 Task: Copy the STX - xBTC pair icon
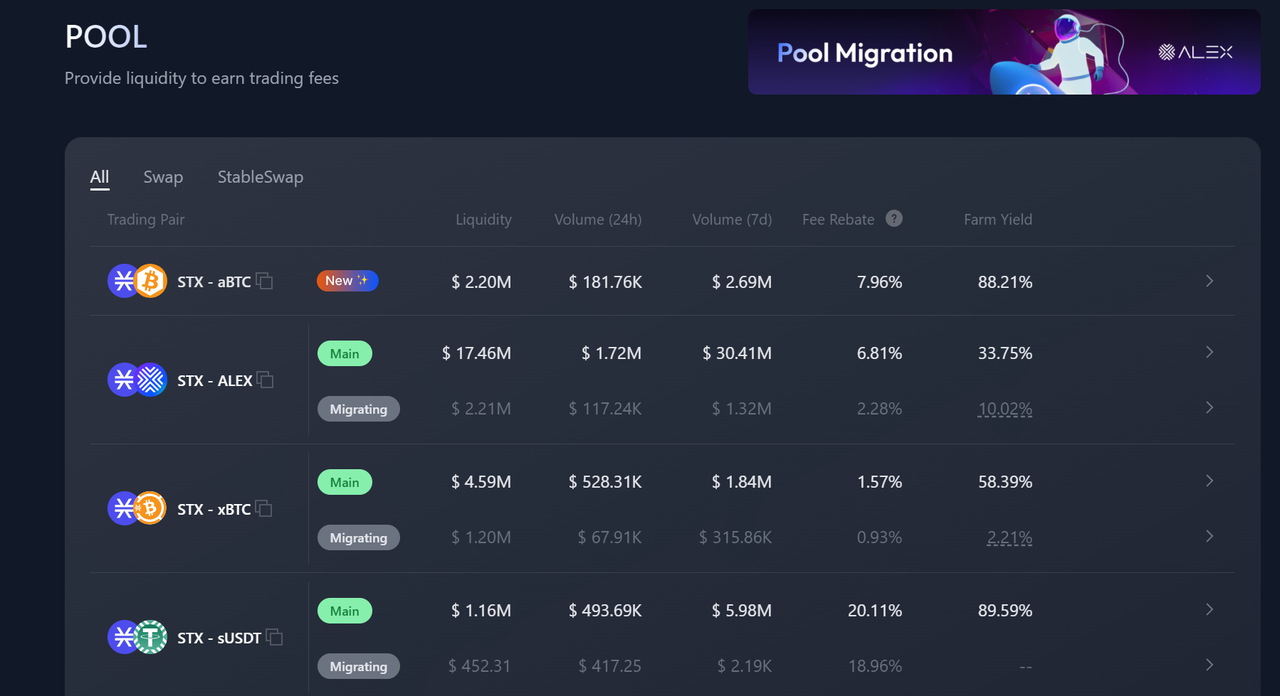click(264, 509)
